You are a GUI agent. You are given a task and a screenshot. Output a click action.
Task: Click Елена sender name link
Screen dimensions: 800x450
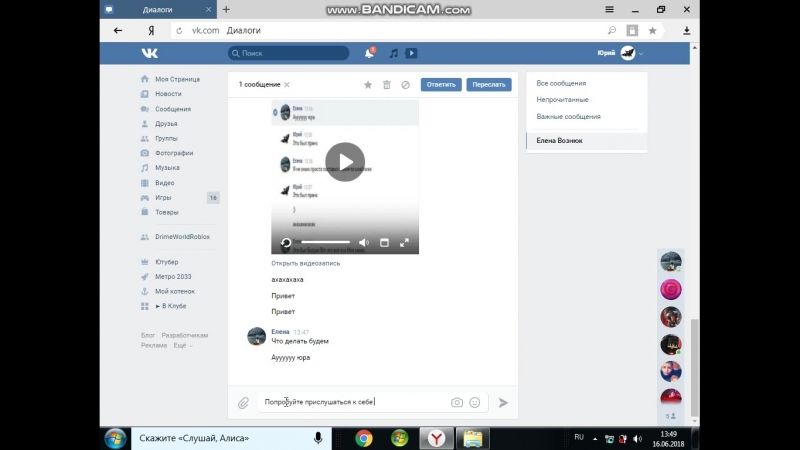(280, 332)
